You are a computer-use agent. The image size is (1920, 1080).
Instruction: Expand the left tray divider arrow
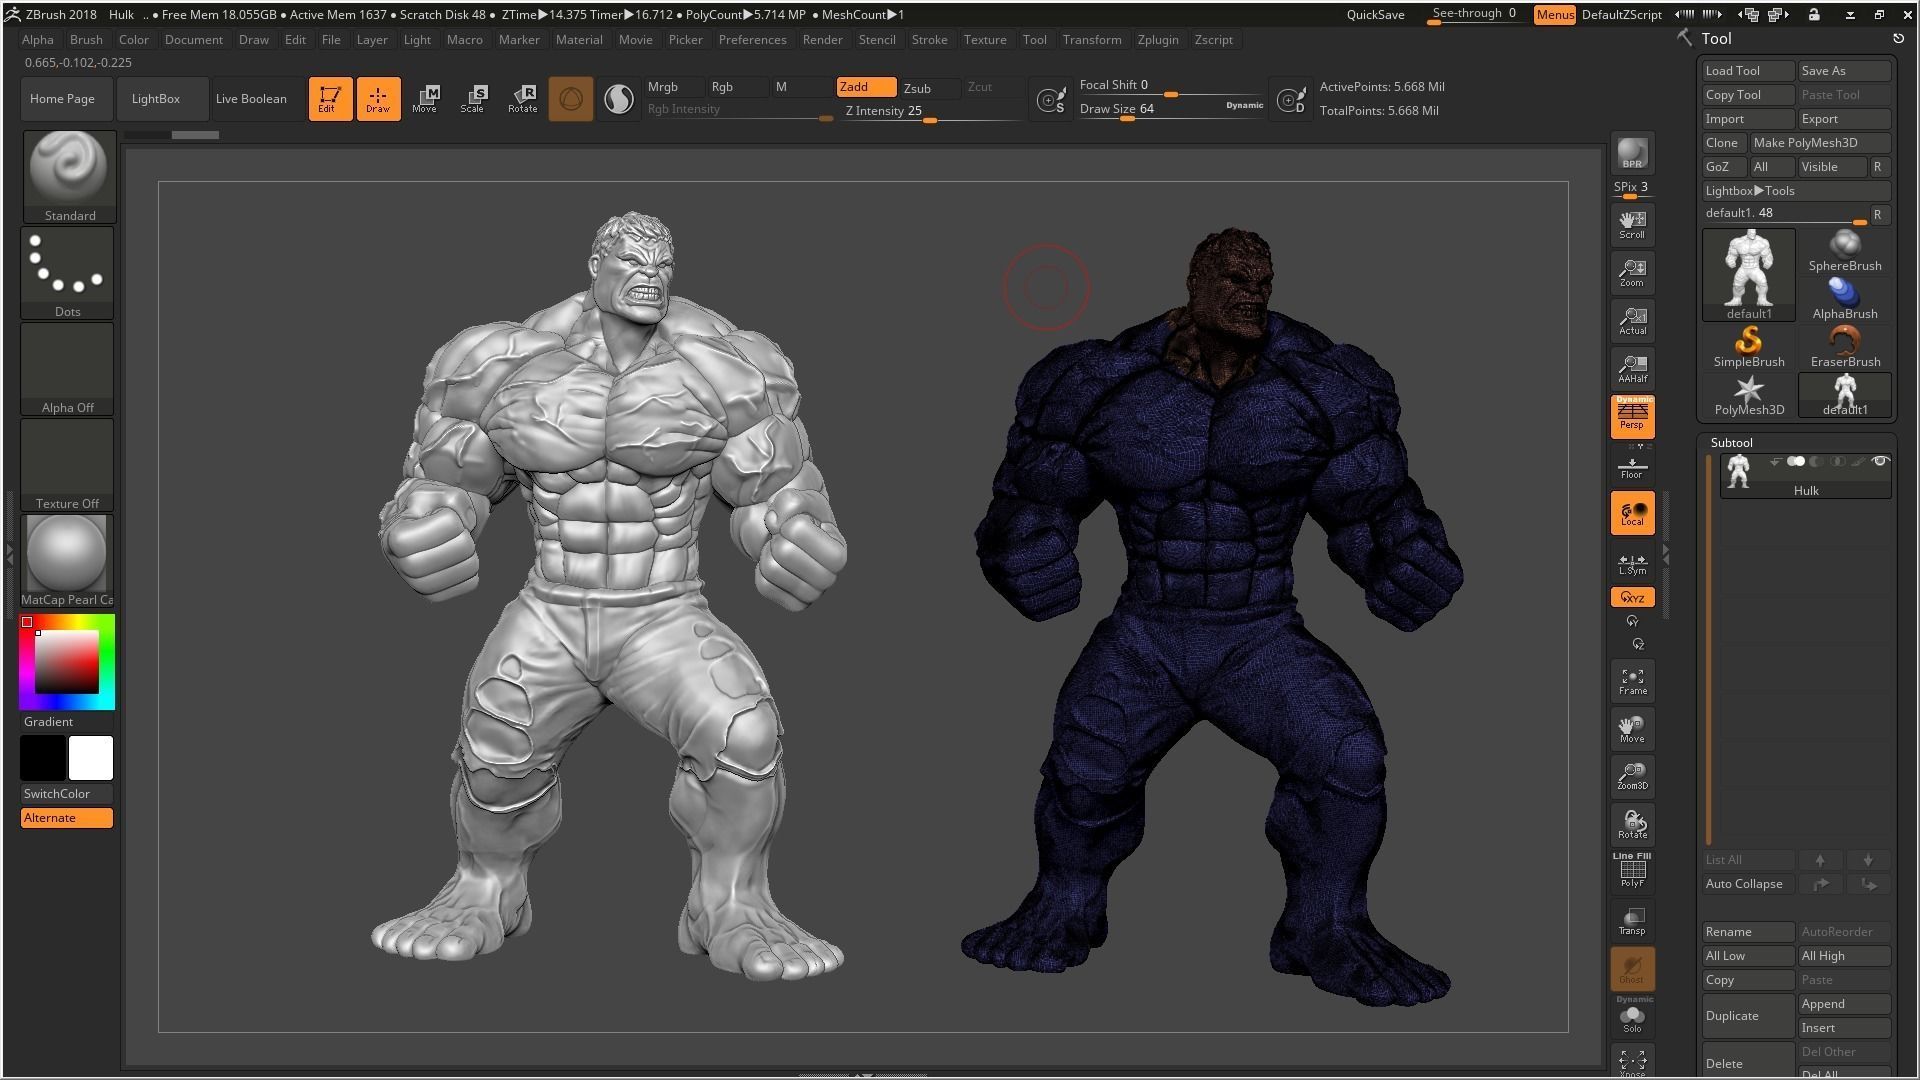pyautogui.click(x=10, y=553)
